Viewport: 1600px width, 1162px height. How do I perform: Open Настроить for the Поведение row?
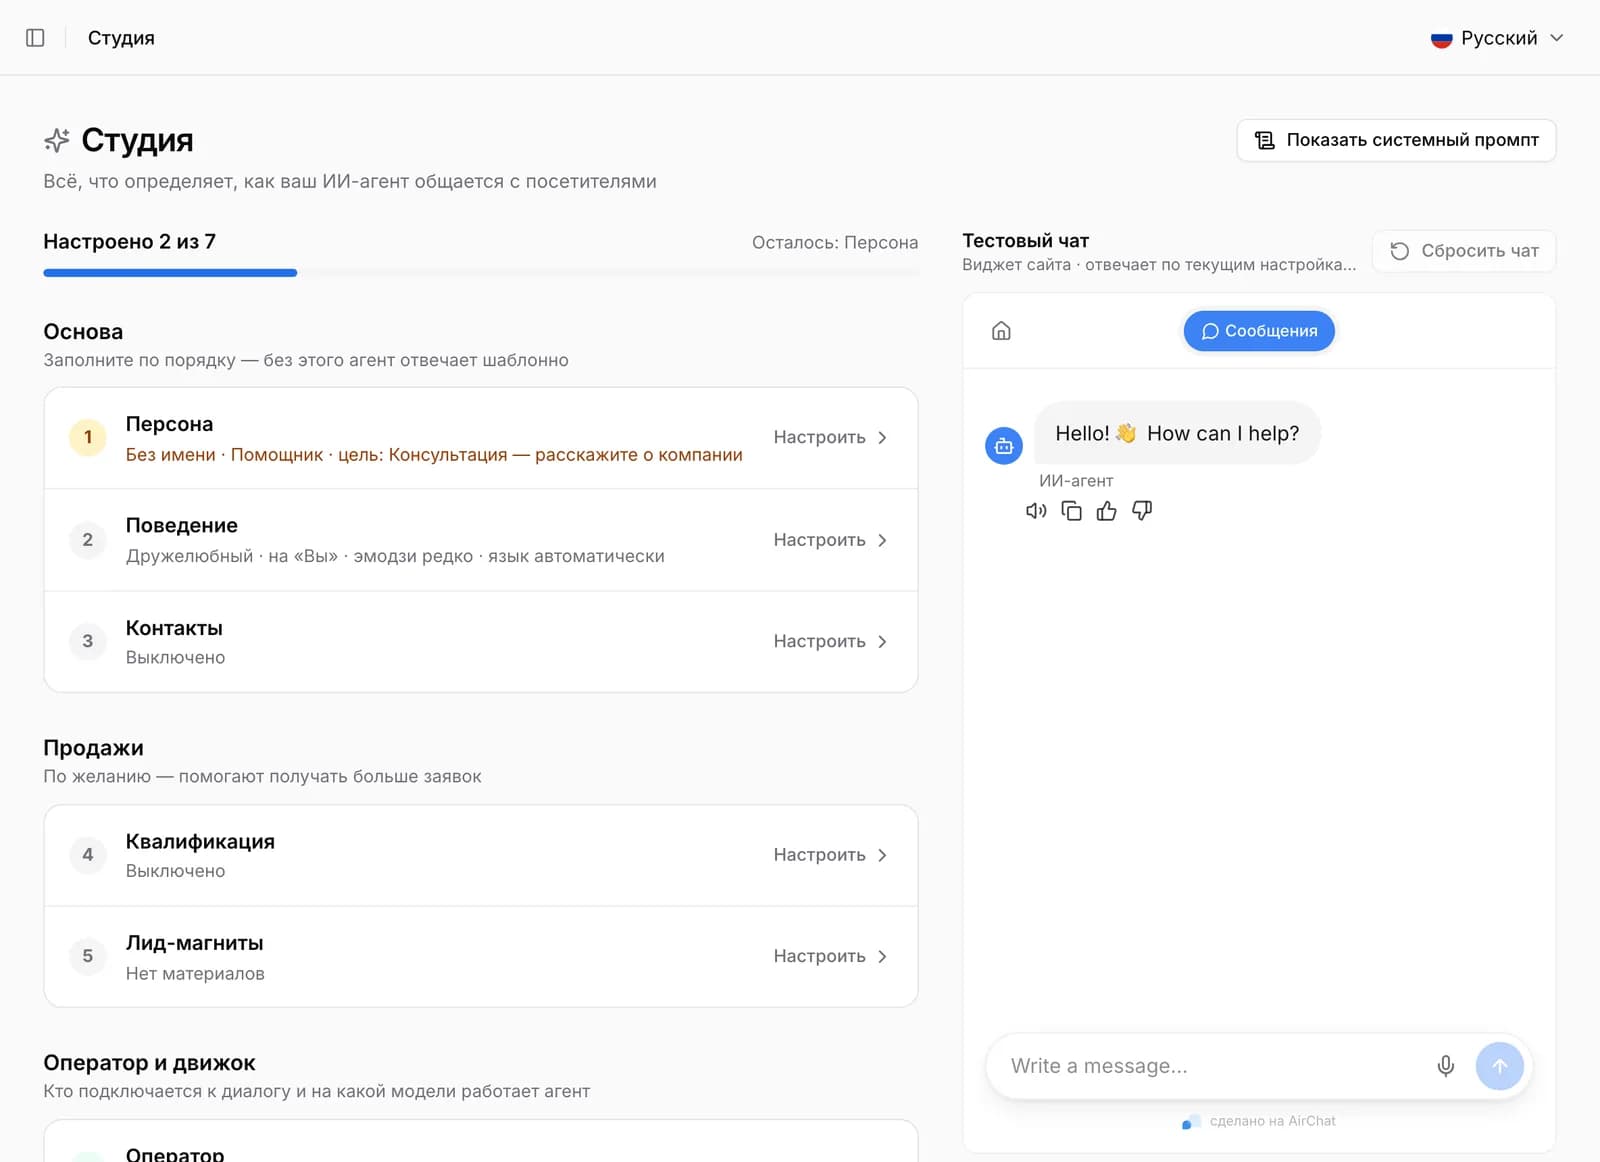tap(830, 540)
